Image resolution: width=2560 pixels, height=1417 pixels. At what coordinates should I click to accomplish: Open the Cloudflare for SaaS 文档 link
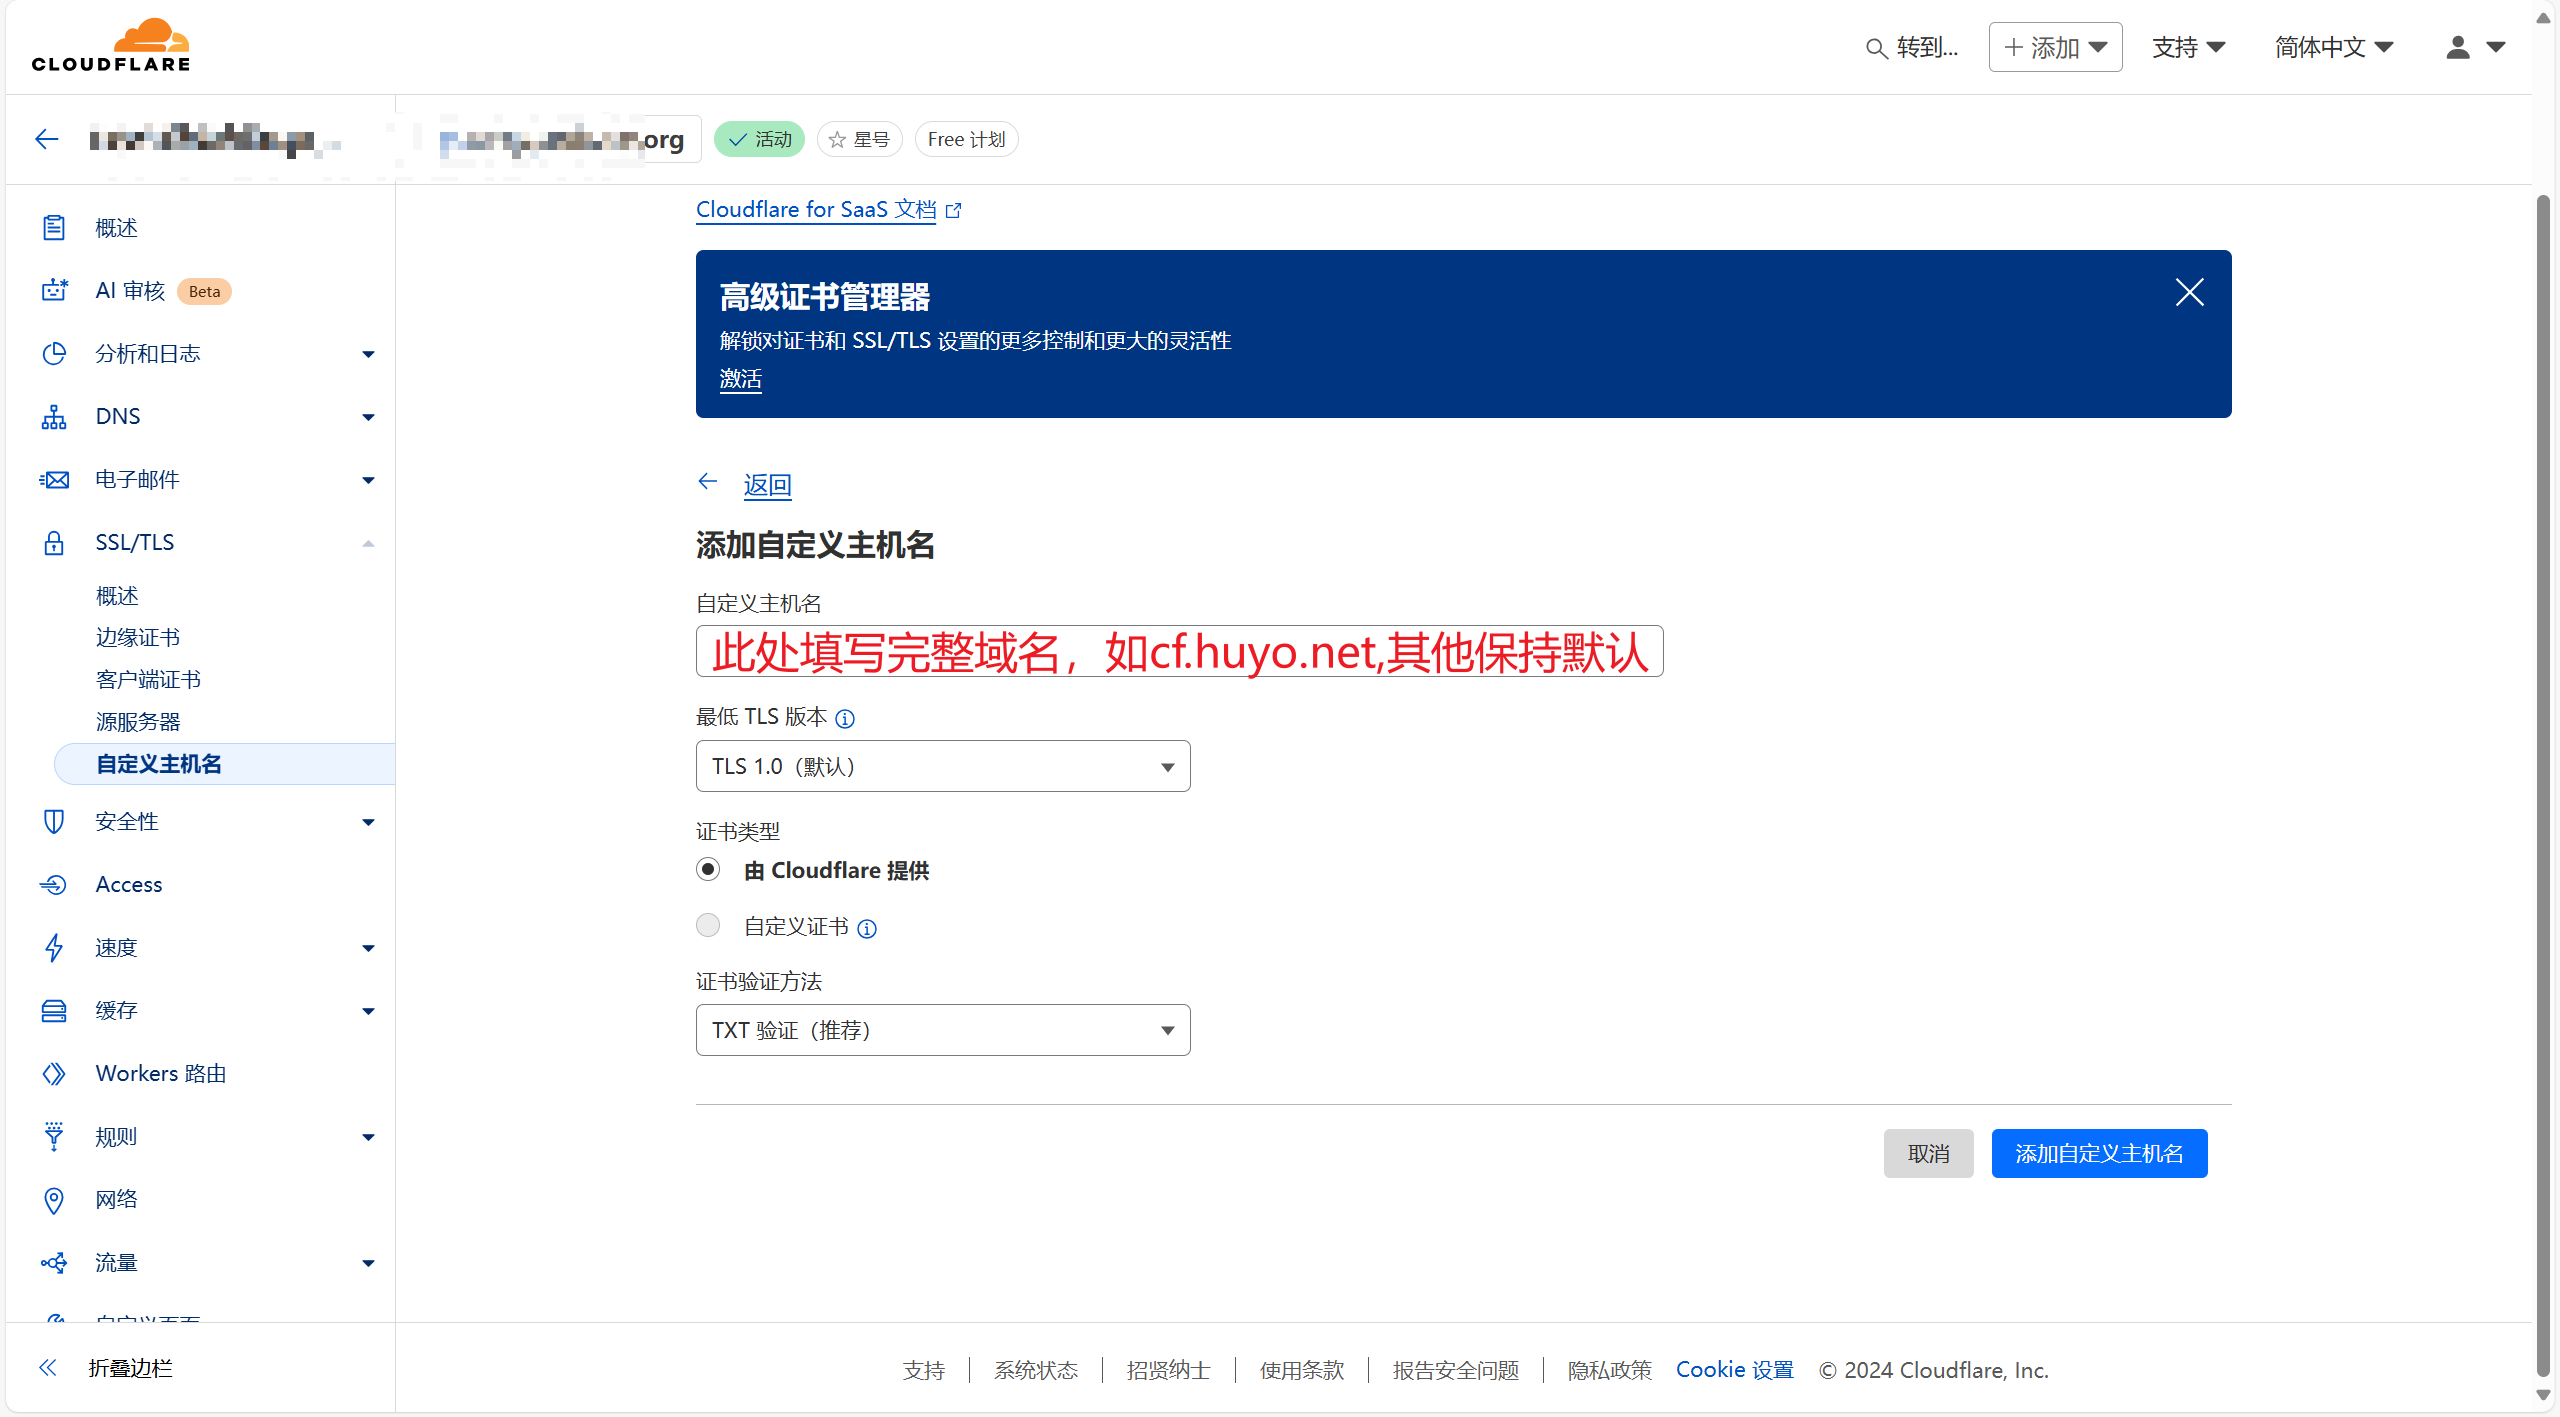coord(816,210)
